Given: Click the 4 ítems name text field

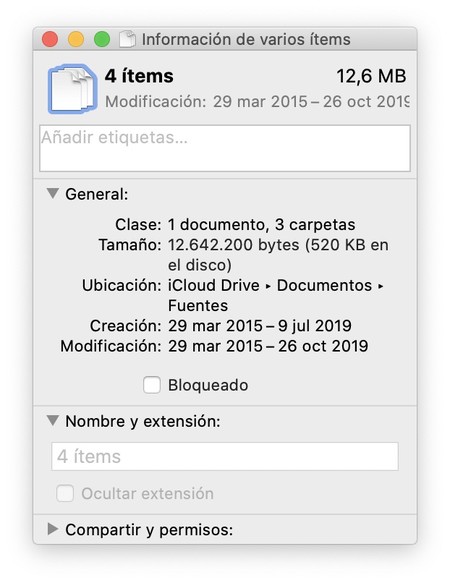Looking at the screenshot, I should point(225,456).
